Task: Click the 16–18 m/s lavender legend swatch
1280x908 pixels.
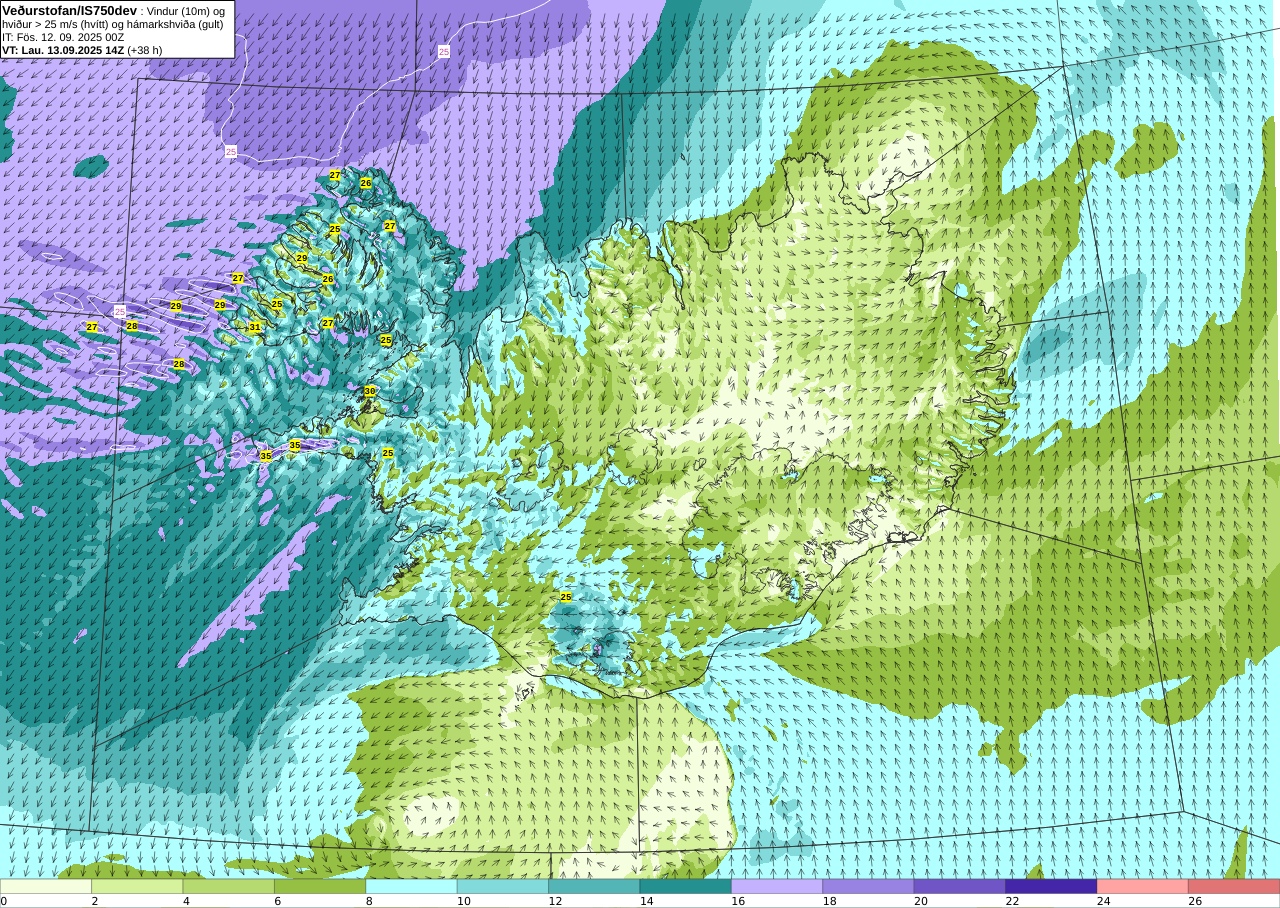Action: [x=777, y=886]
